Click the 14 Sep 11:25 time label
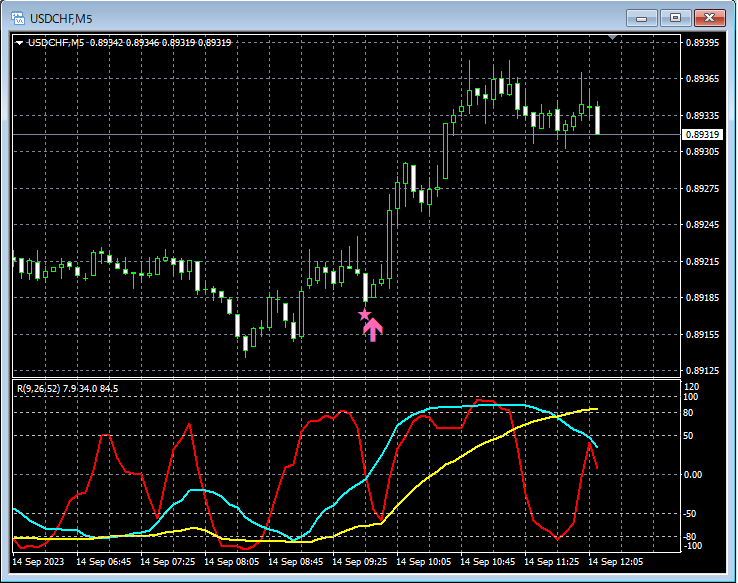 coord(552,562)
